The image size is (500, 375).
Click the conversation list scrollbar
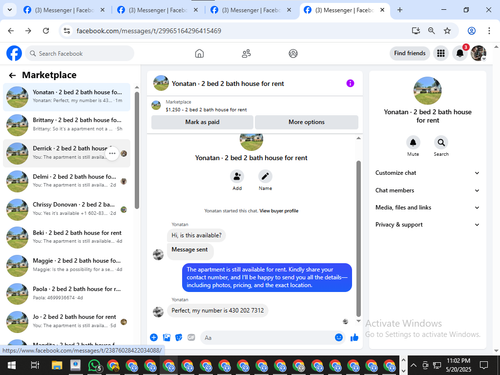(137, 150)
